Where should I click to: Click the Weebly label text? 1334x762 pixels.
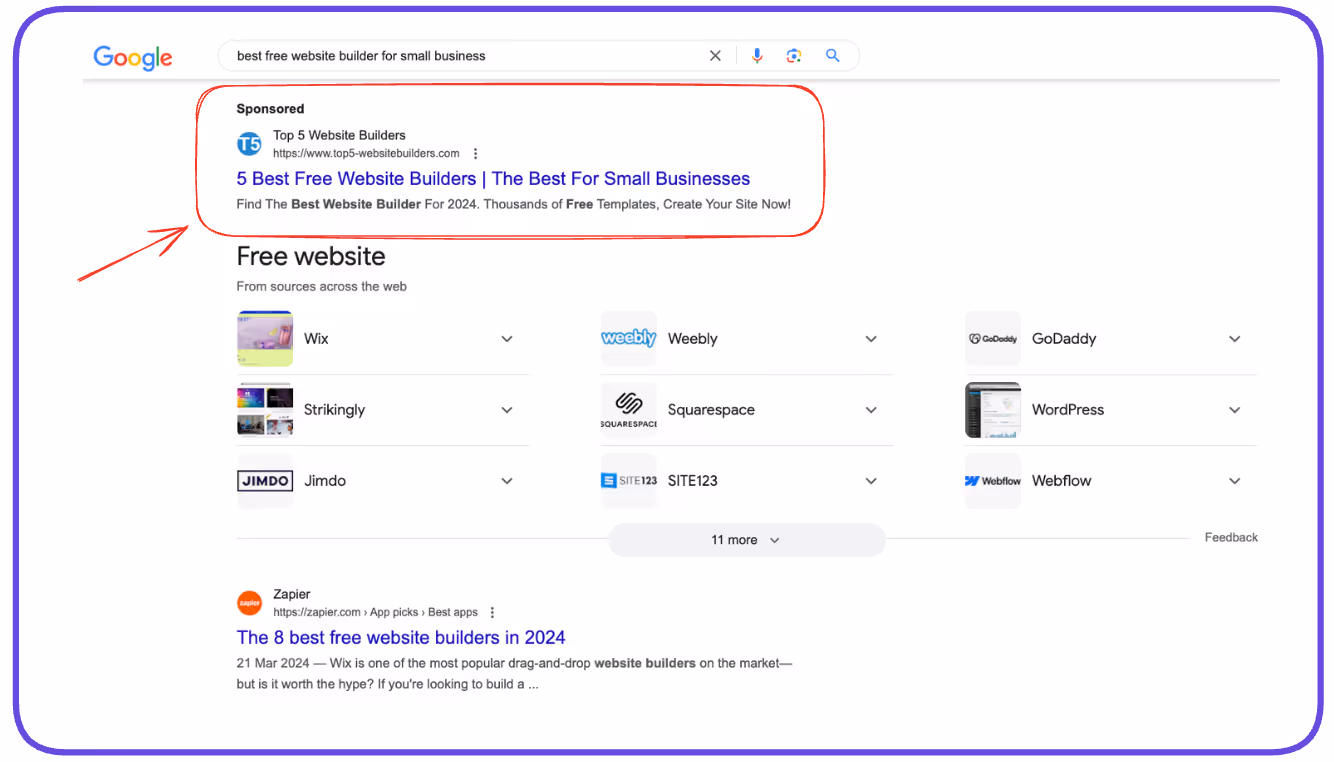693,339
